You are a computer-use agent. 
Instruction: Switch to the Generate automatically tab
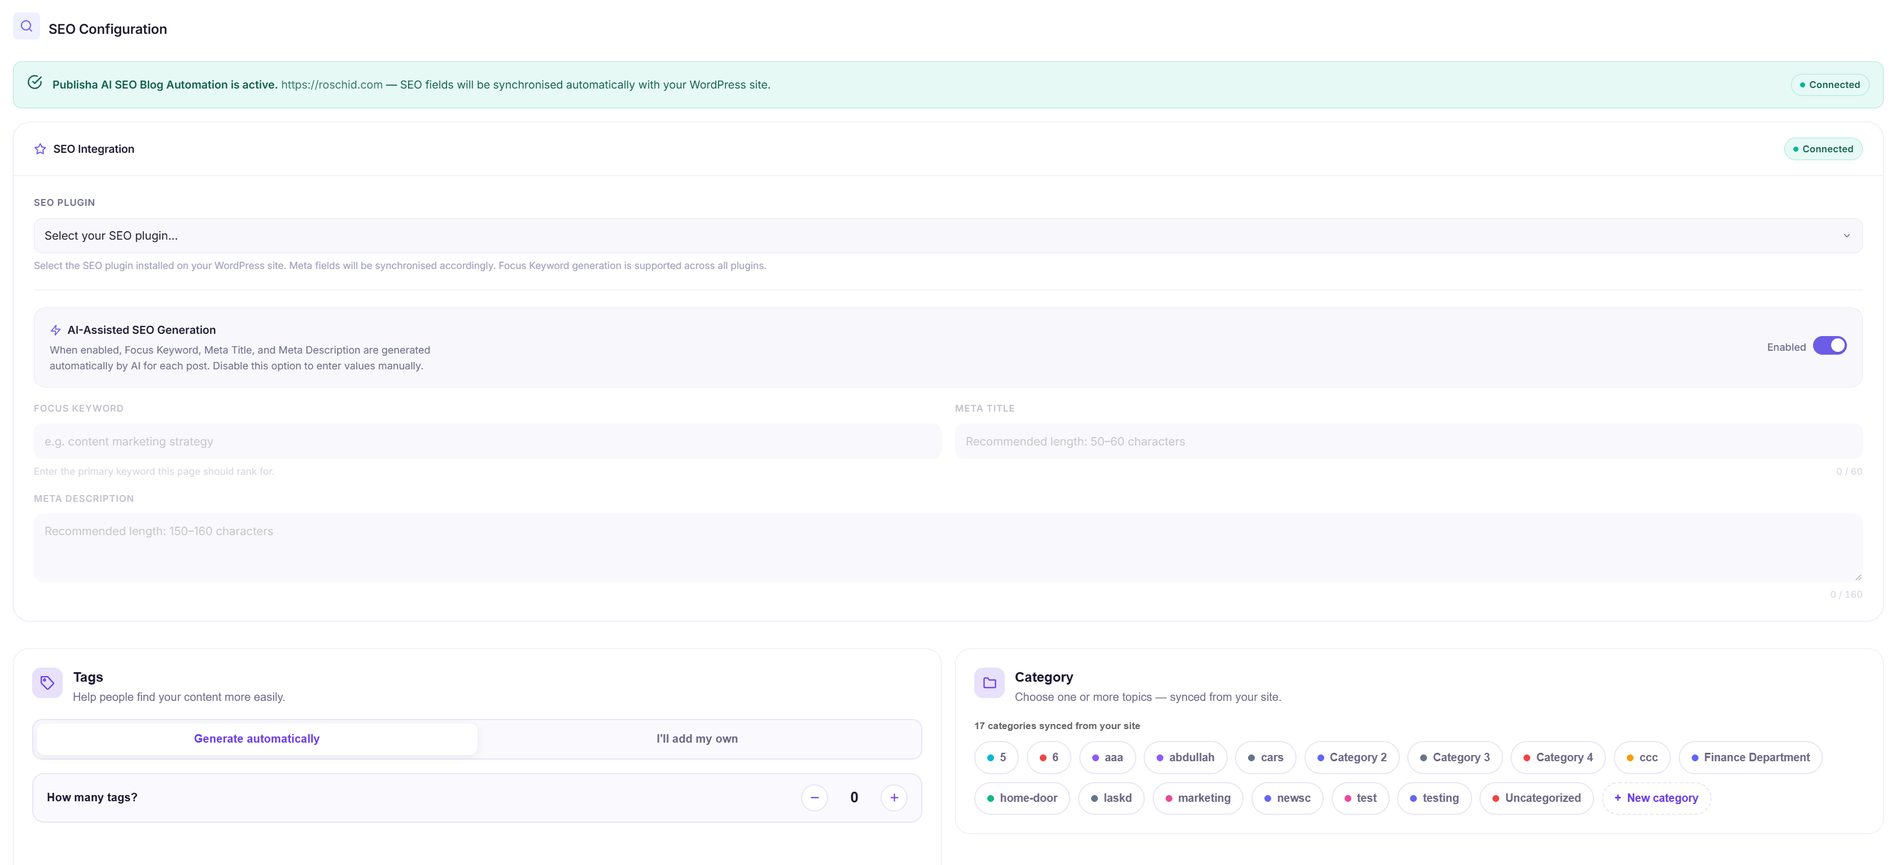click(x=257, y=739)
